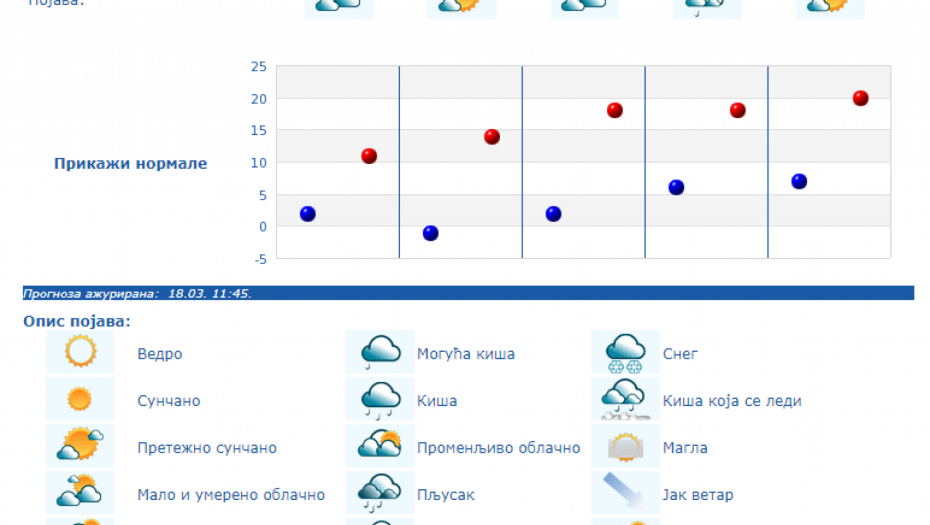Click the Мало и умерено облачно icon
The image size is (930, 525).
coord(80,494)
